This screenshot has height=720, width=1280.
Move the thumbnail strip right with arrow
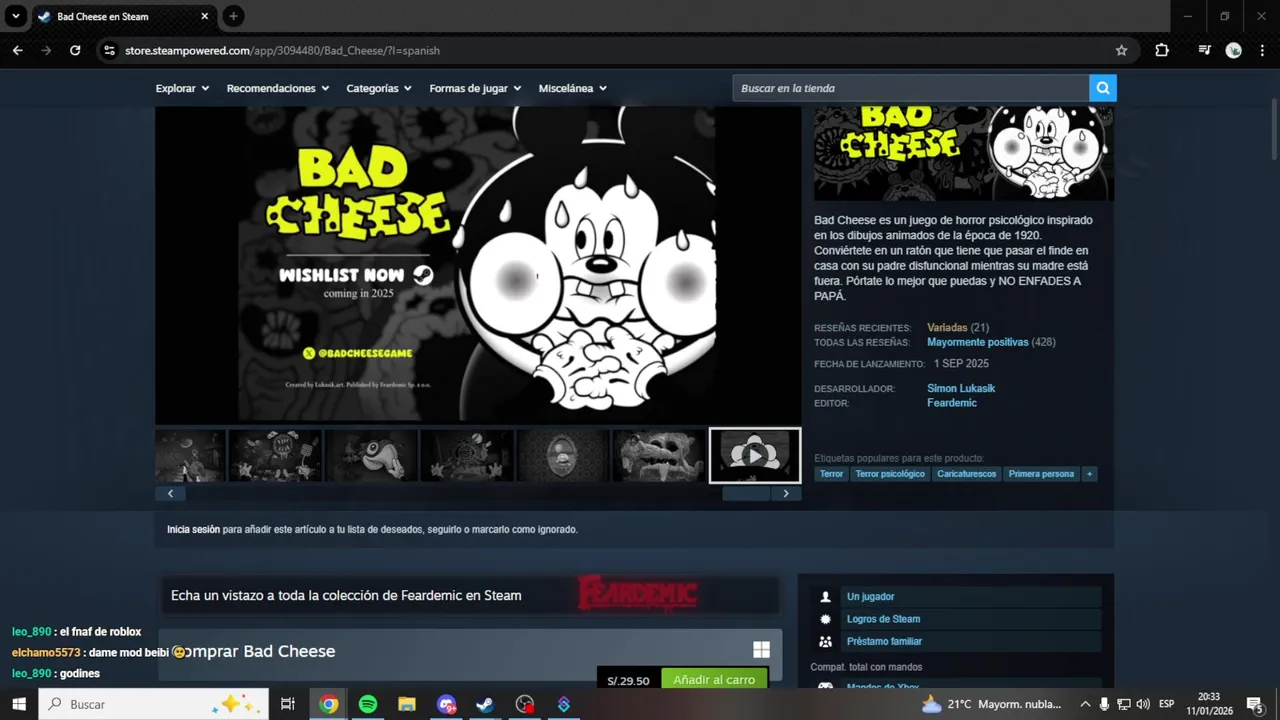[x=786, y=493]
